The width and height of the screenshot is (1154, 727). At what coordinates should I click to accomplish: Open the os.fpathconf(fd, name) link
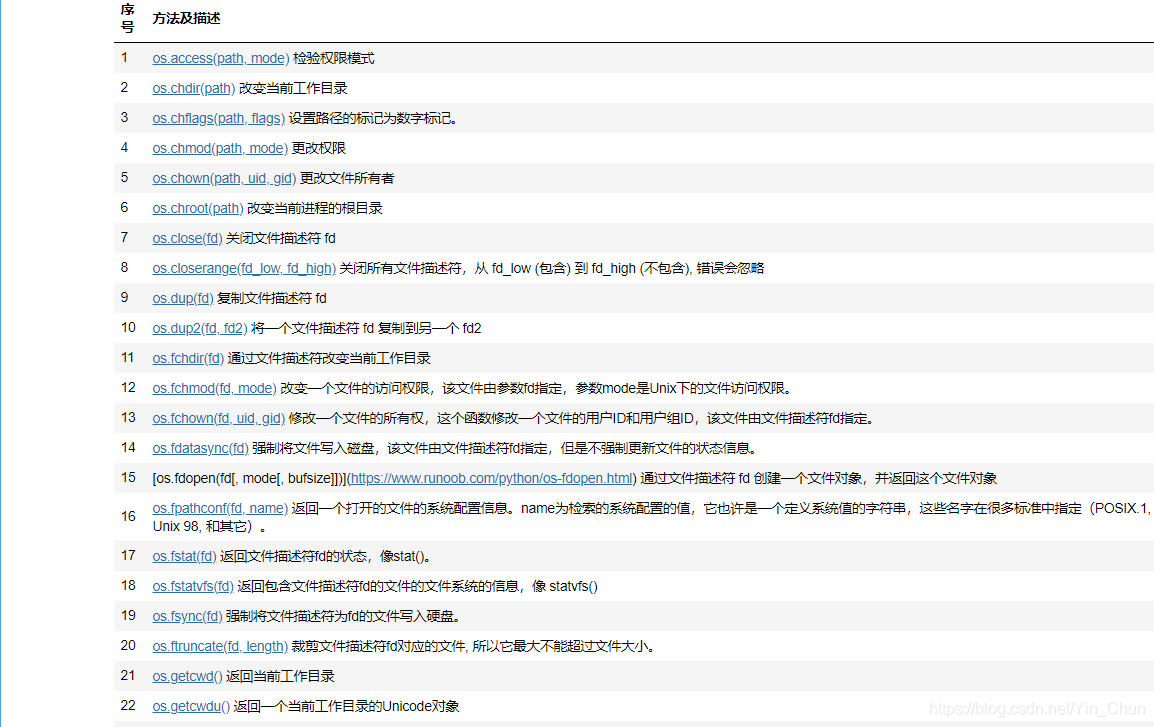(x=220, y=508)
